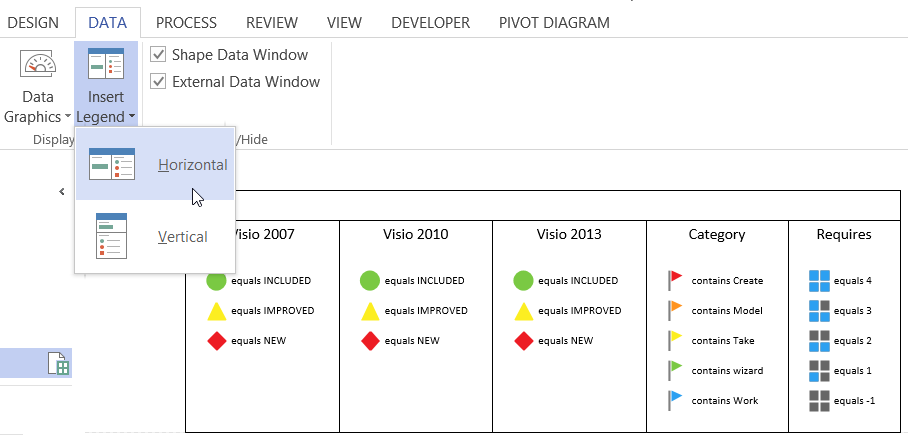The height and width of the screenshot is (435, 908).
Task: Select the Category legend column header
Action: point(717,235)
